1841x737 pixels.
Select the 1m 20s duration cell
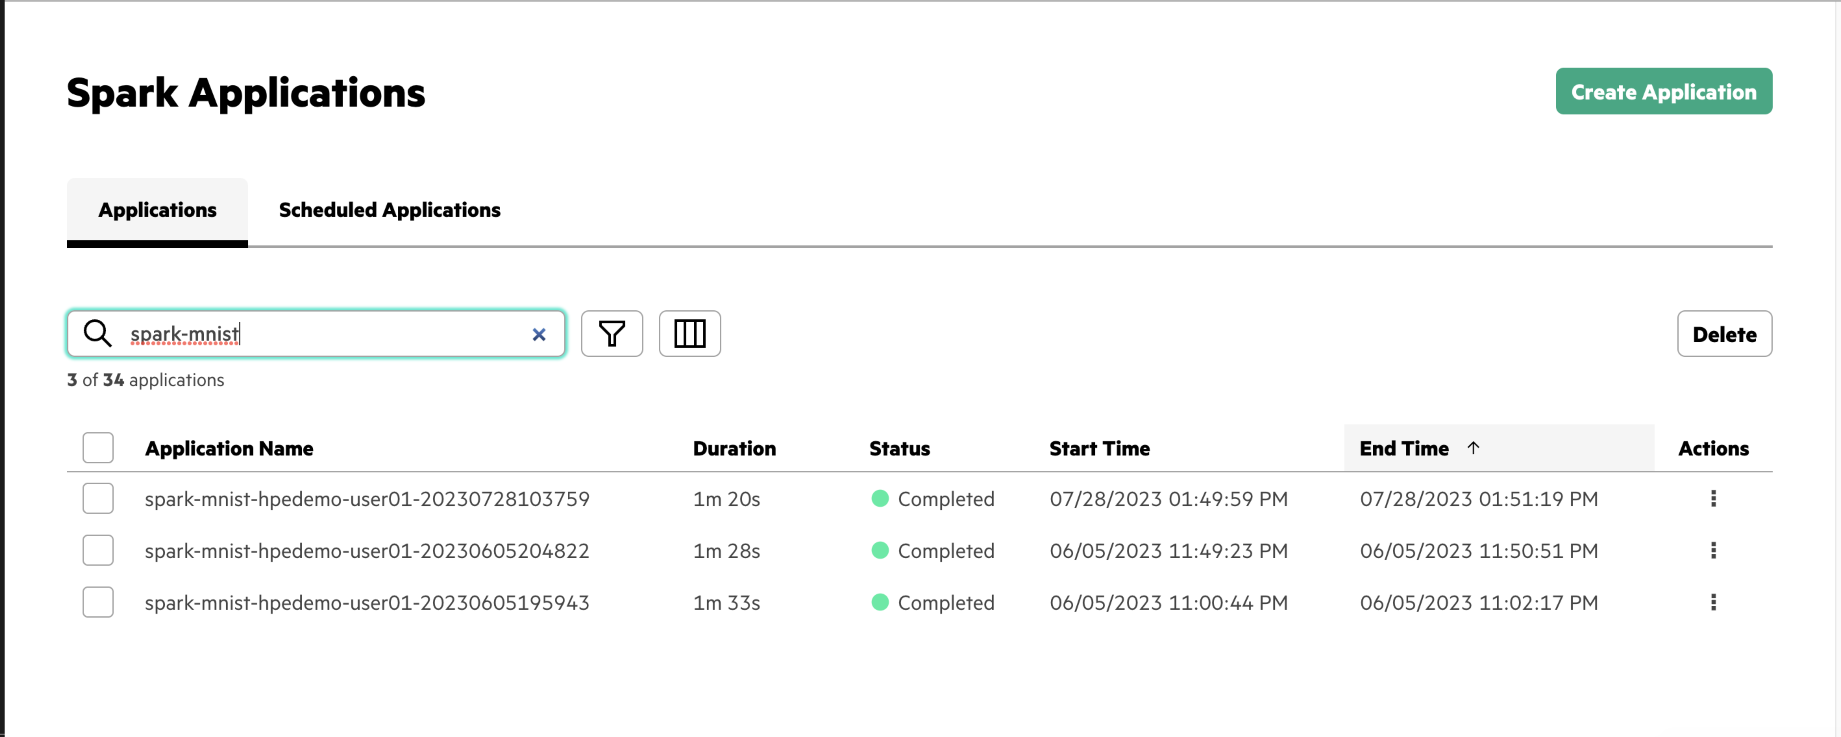click(726, 498)
